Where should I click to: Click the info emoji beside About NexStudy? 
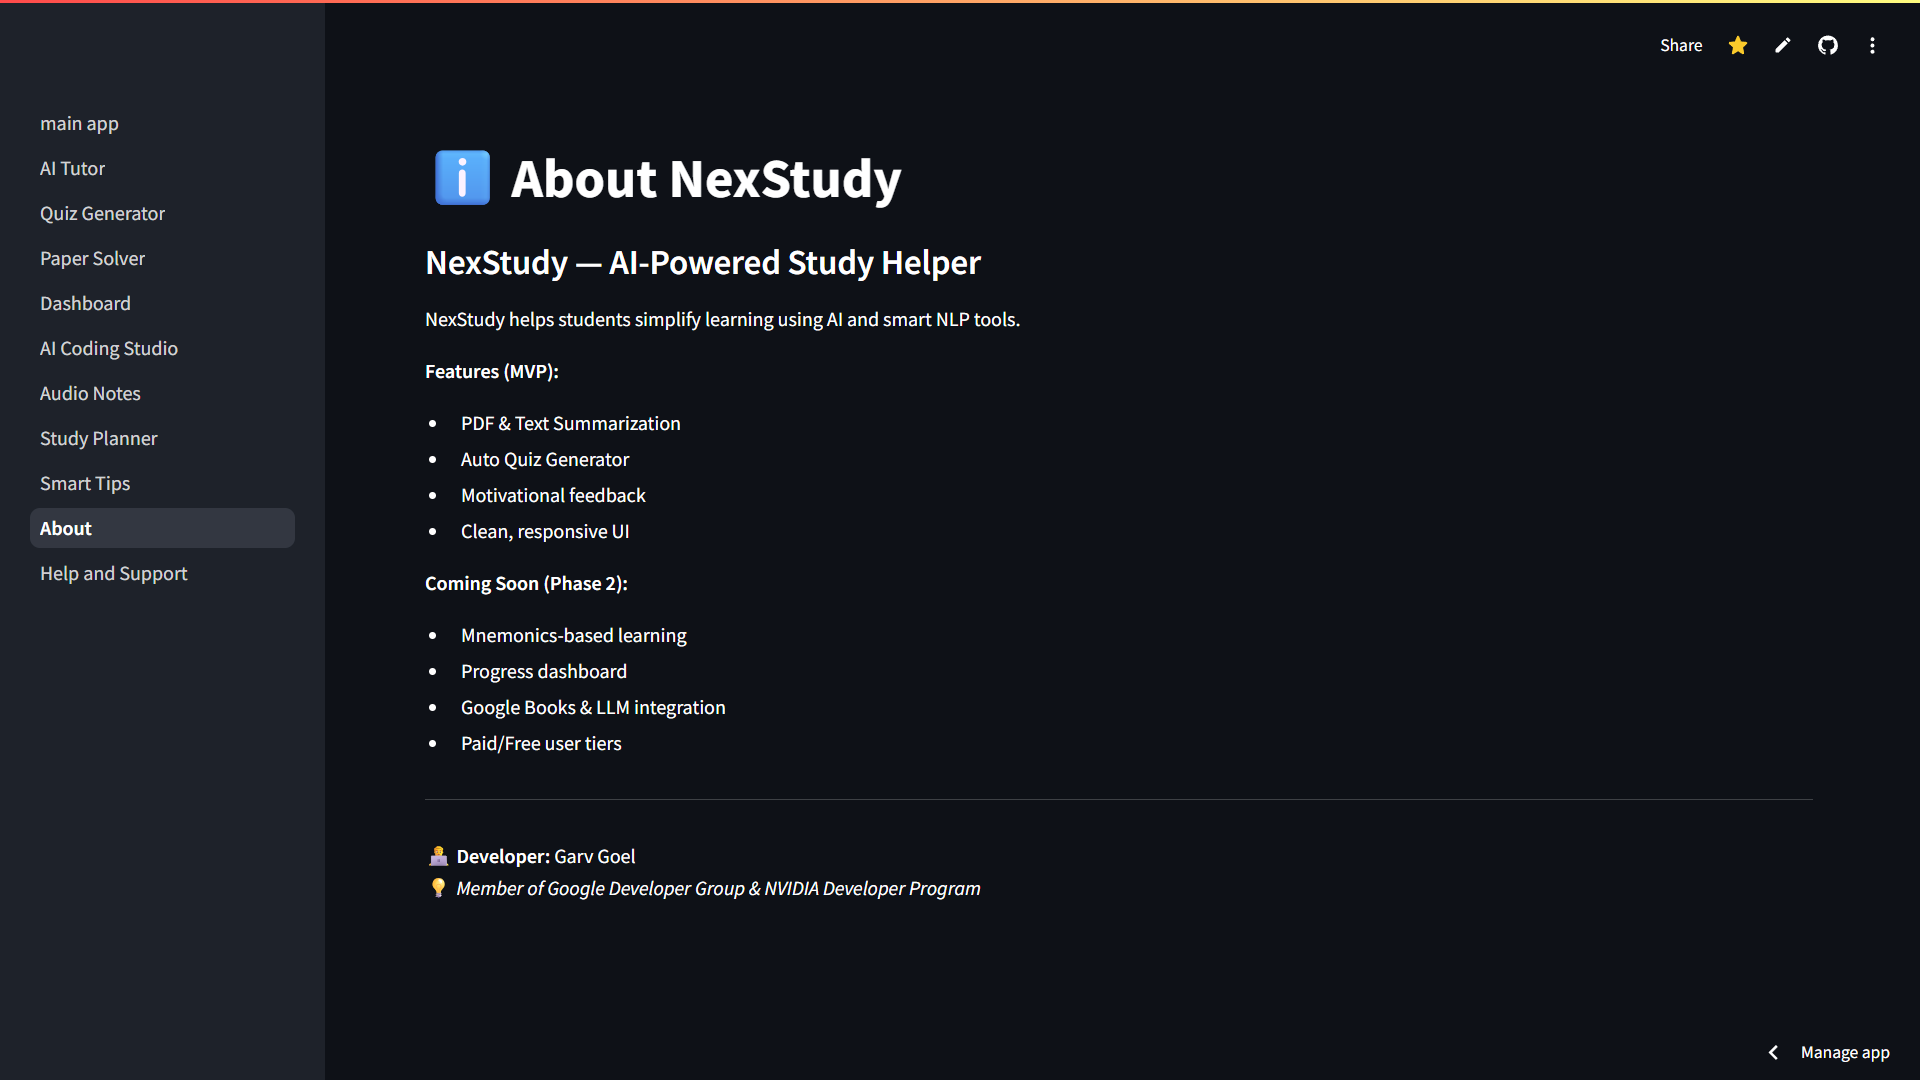click(460, 177)
